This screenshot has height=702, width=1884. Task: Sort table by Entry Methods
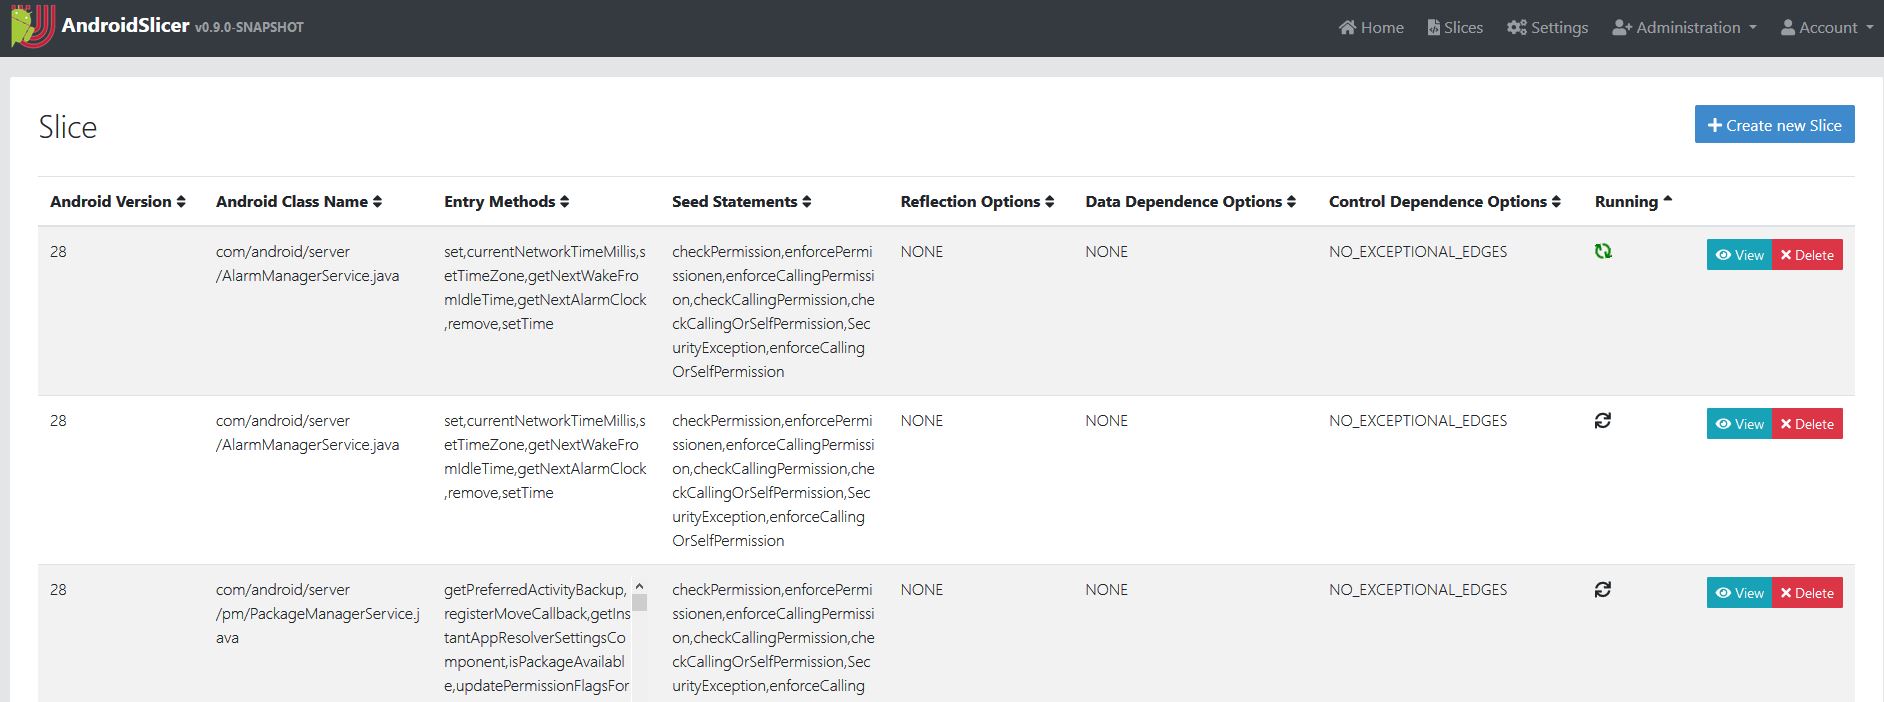[506, 202]
